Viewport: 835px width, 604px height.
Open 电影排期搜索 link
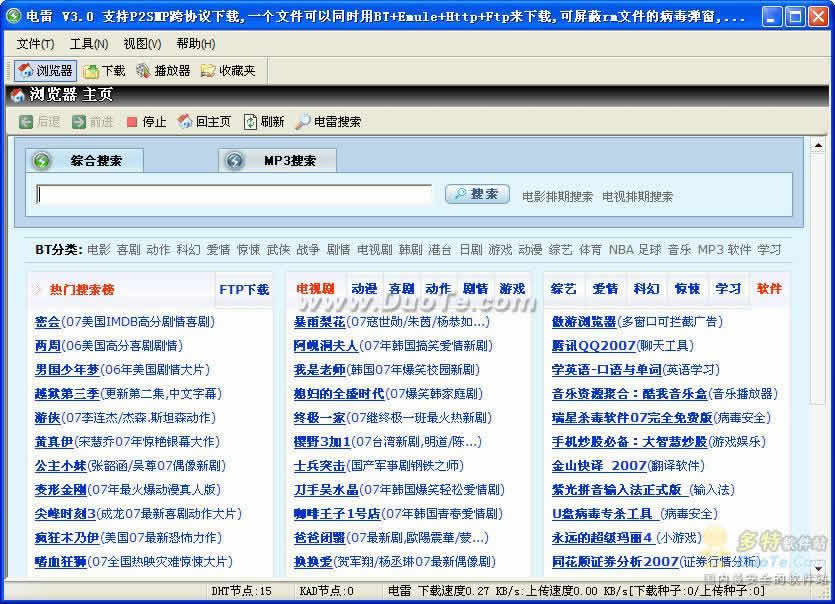558,197
